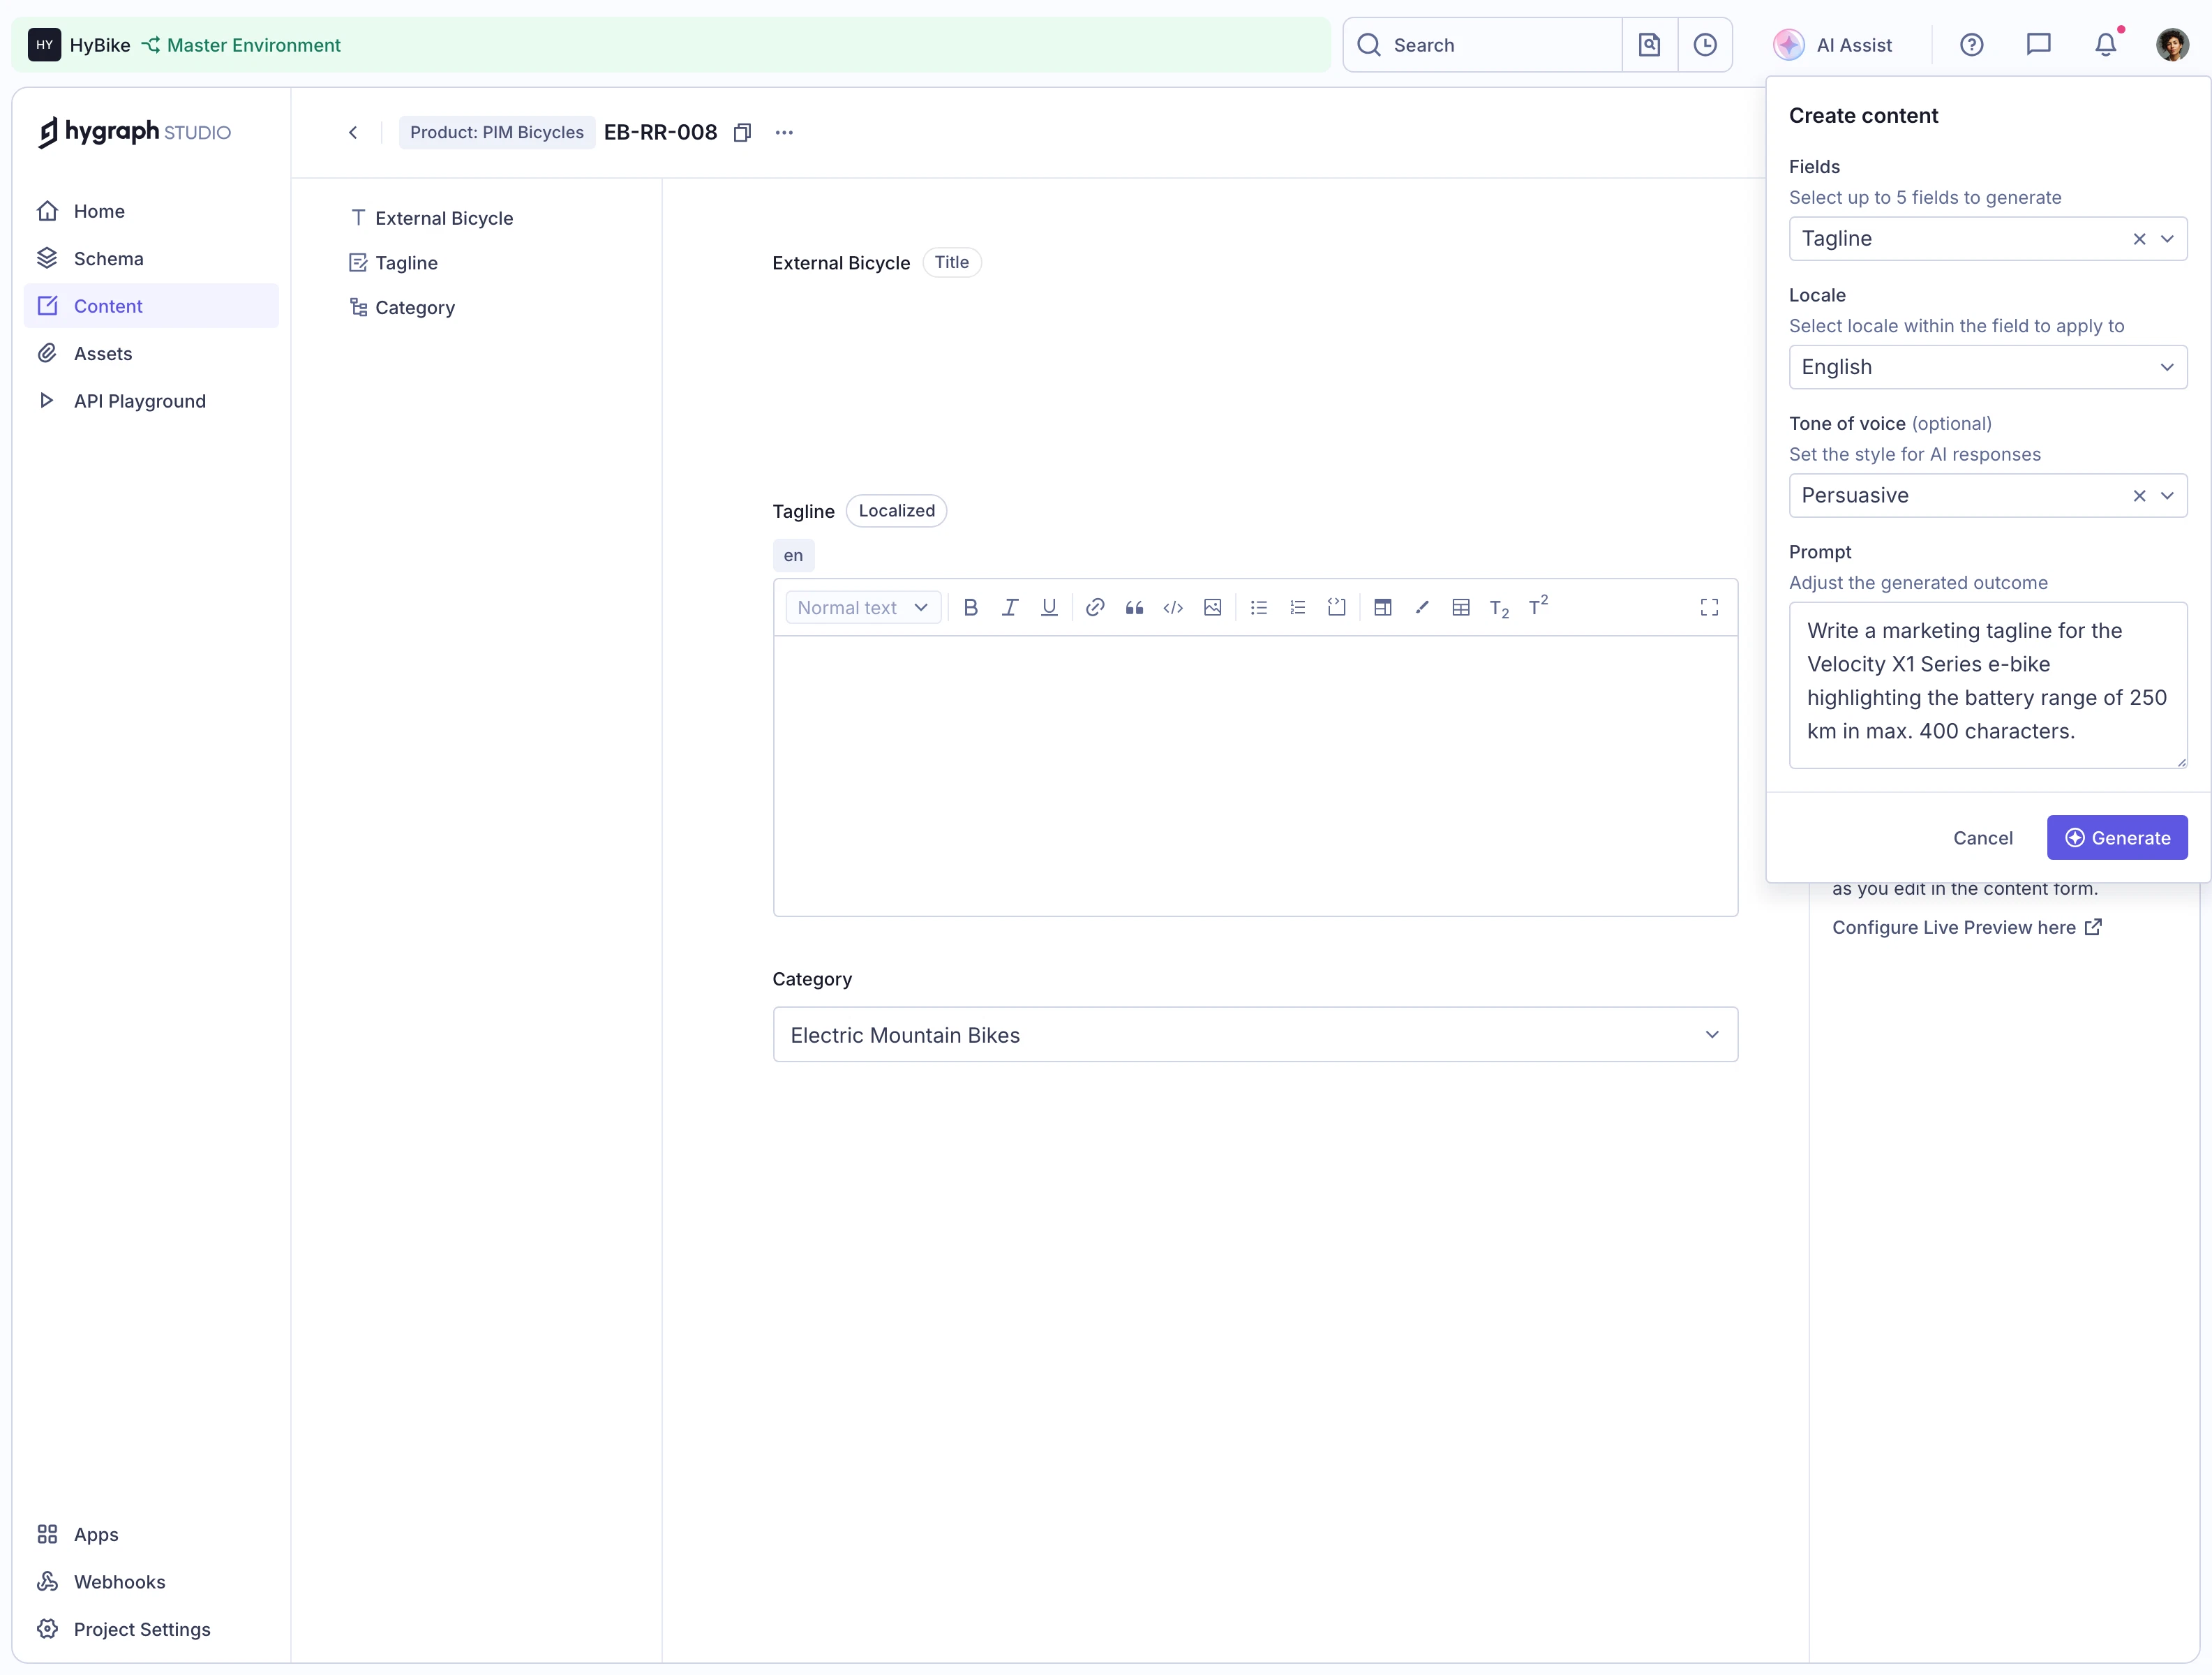2212x1675 pixels.
Task: Insert a table in the editor
Action: click(1461, 607)
